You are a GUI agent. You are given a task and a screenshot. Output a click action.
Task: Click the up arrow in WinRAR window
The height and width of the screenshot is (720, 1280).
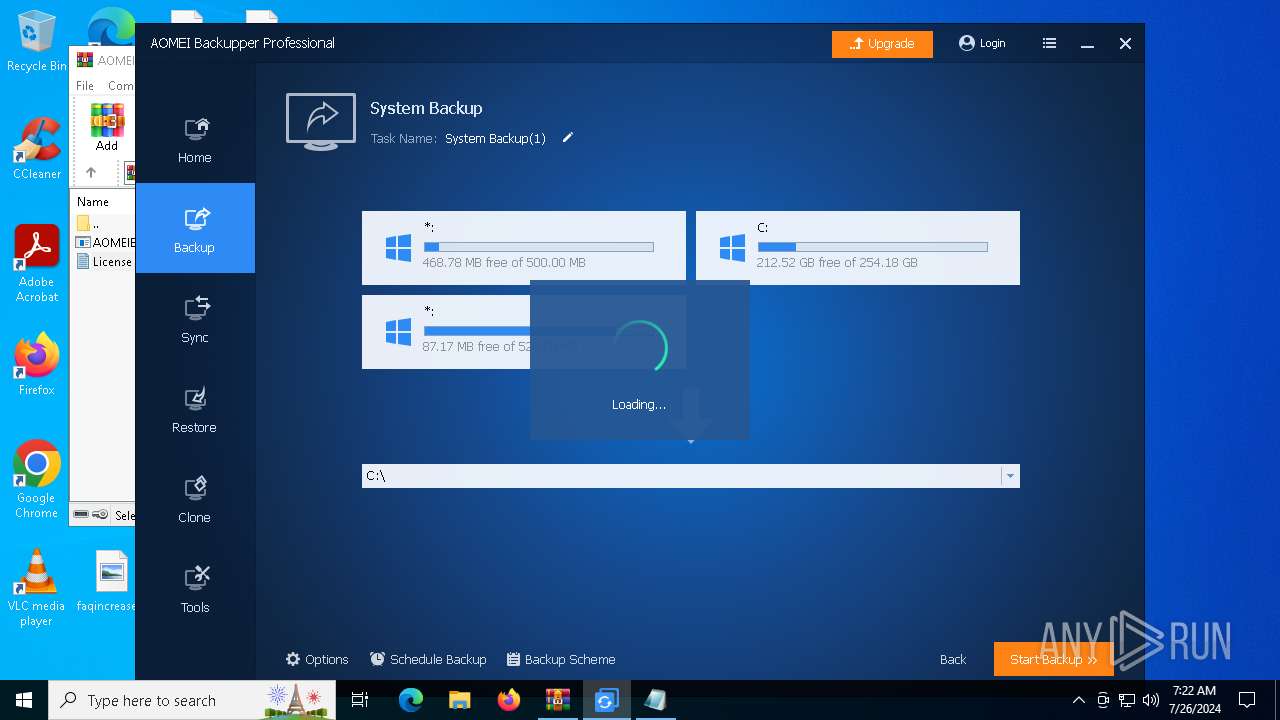click(91, 172)
